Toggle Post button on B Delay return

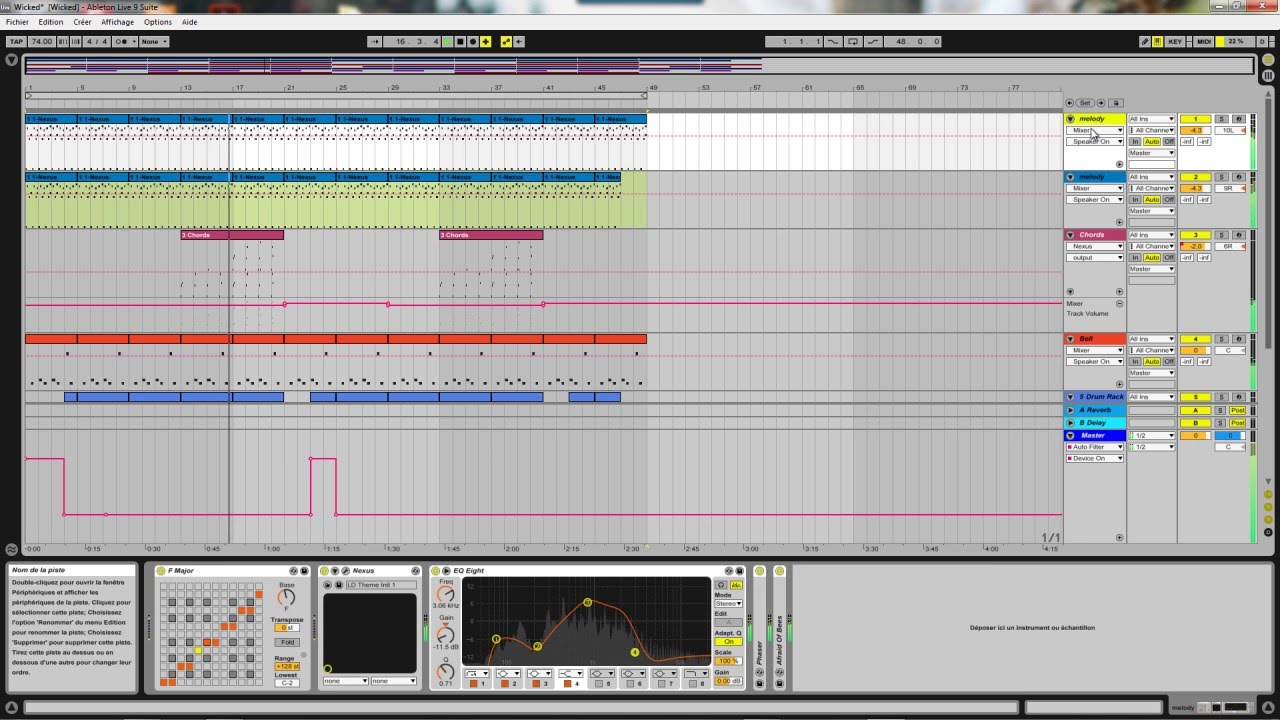point(1238,423)
